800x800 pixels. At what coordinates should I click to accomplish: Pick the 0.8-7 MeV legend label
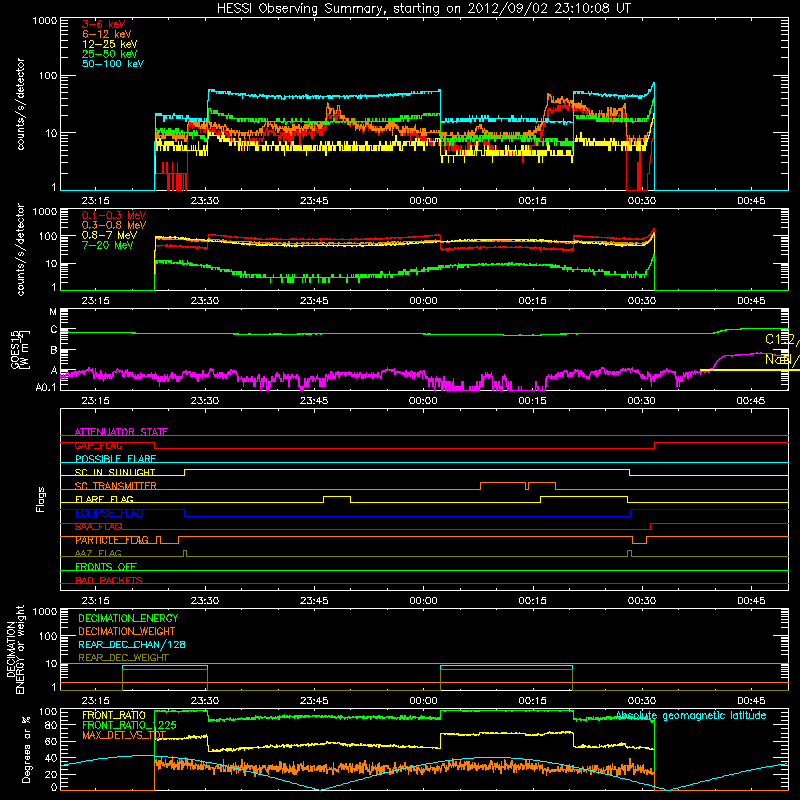[109, 235]
